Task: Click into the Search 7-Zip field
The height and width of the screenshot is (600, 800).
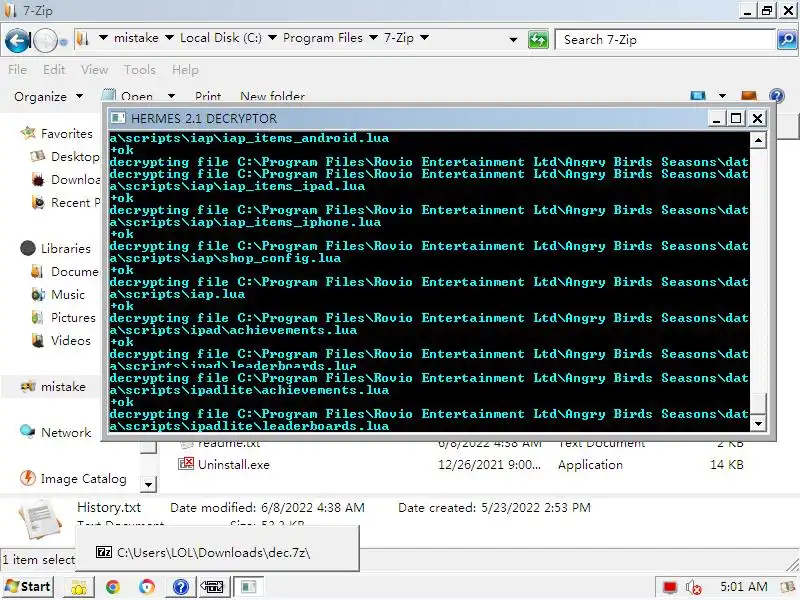Action: [x=664, y=39]
